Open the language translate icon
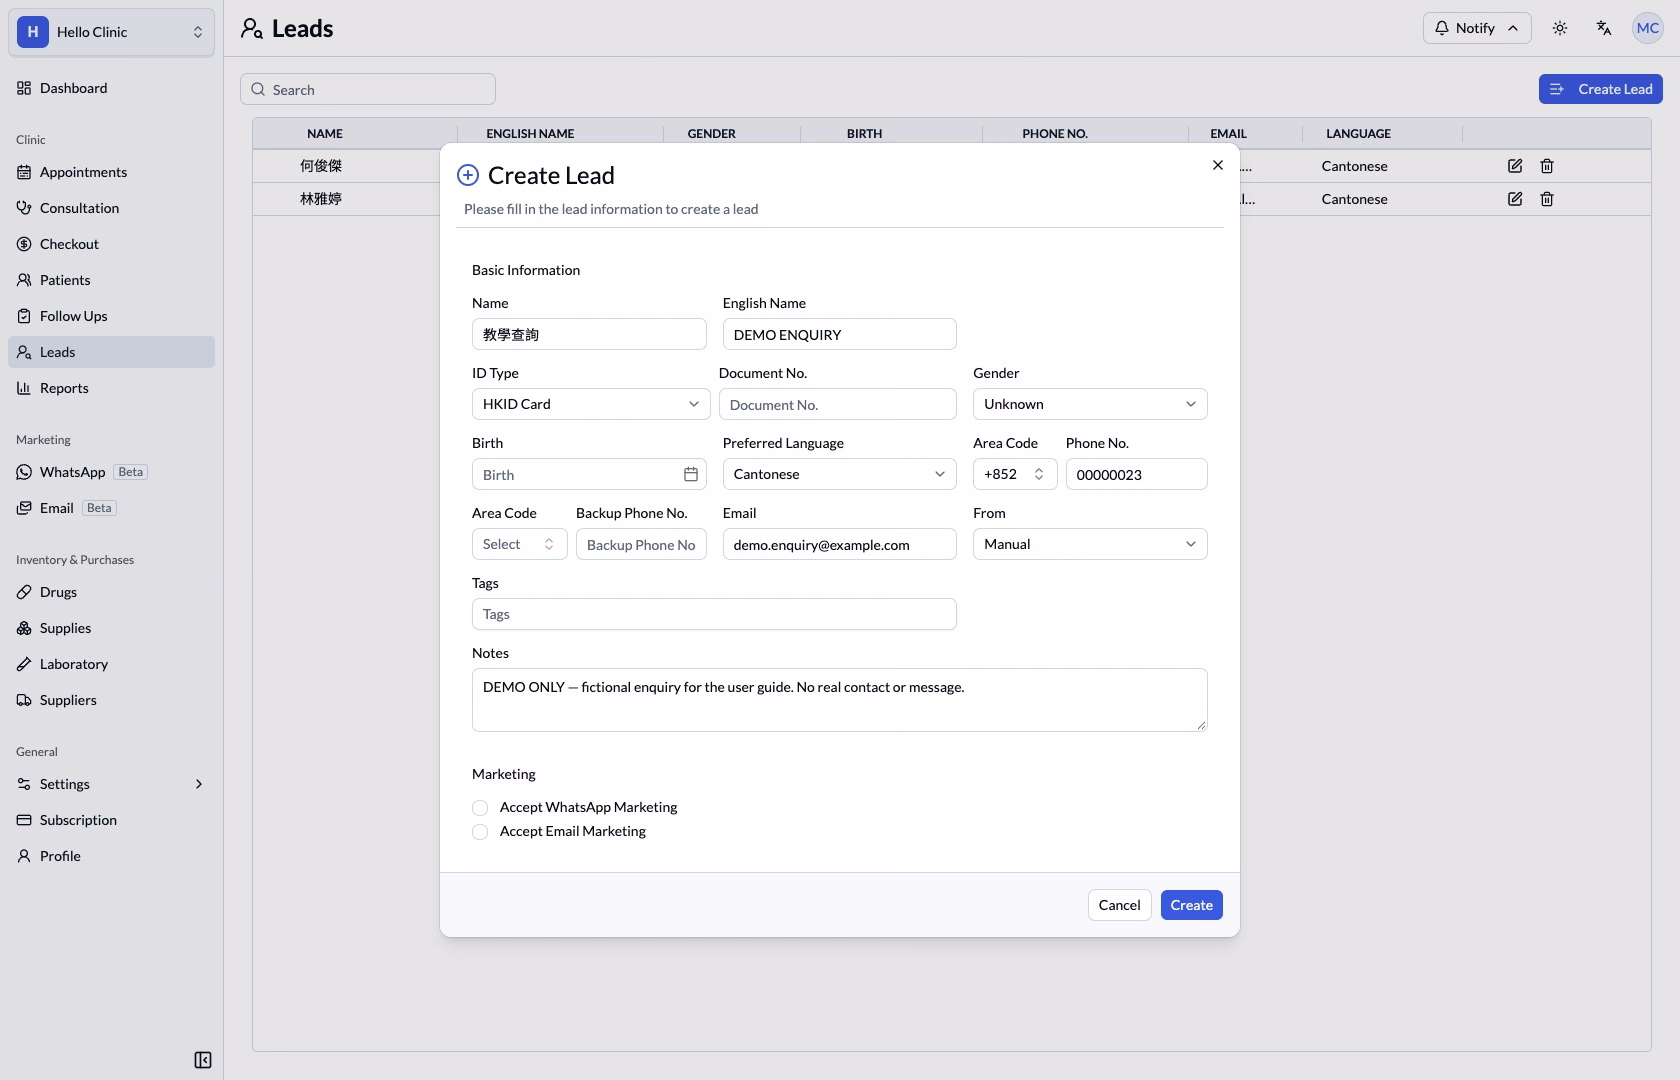The width and height of the screenshot is (1680, 1080). click(1604, 28)
